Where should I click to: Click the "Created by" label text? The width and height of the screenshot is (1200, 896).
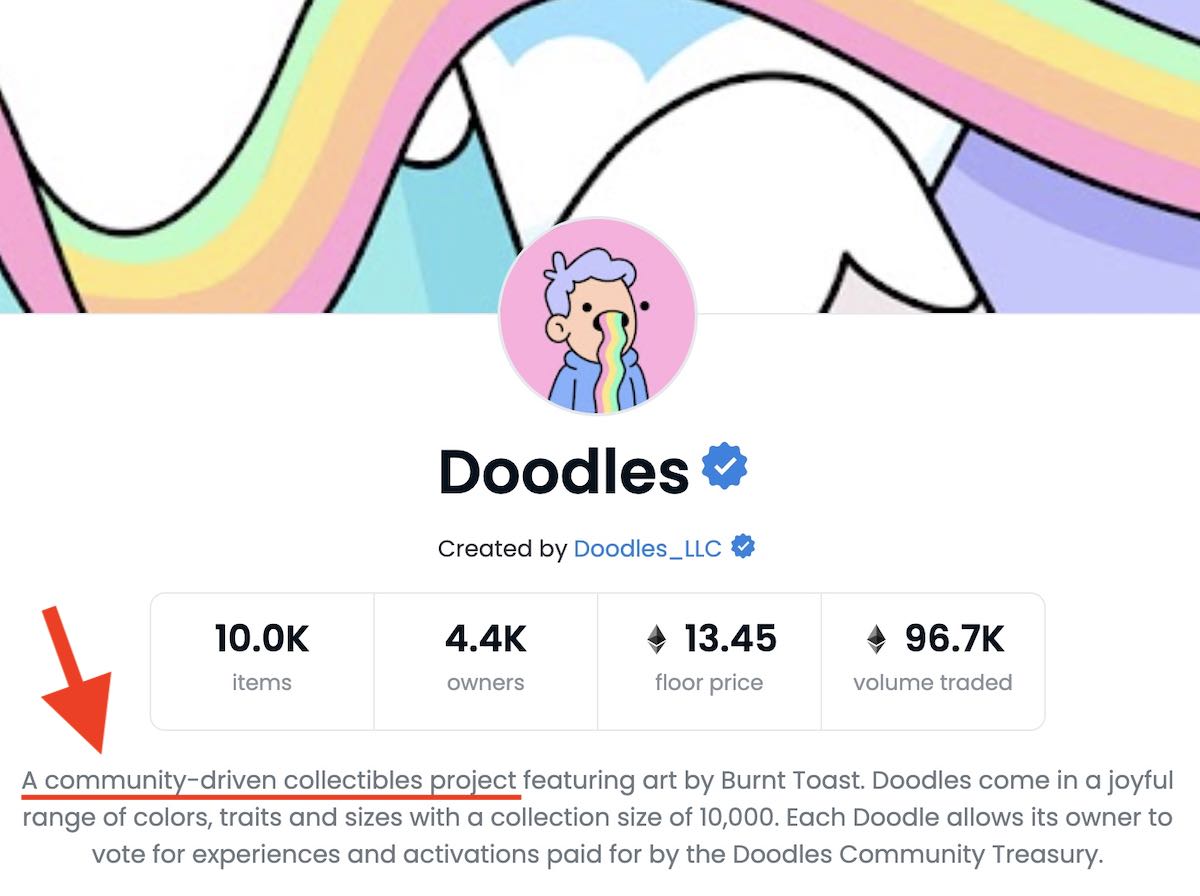point(502,549)
